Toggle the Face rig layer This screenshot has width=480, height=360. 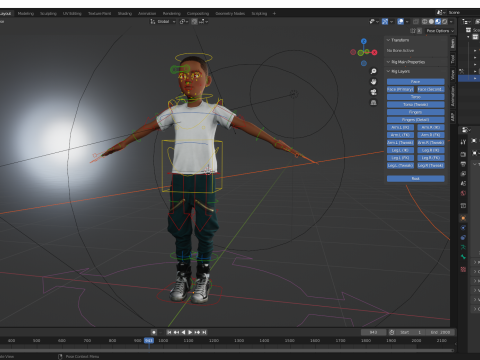tap(415, 82)
